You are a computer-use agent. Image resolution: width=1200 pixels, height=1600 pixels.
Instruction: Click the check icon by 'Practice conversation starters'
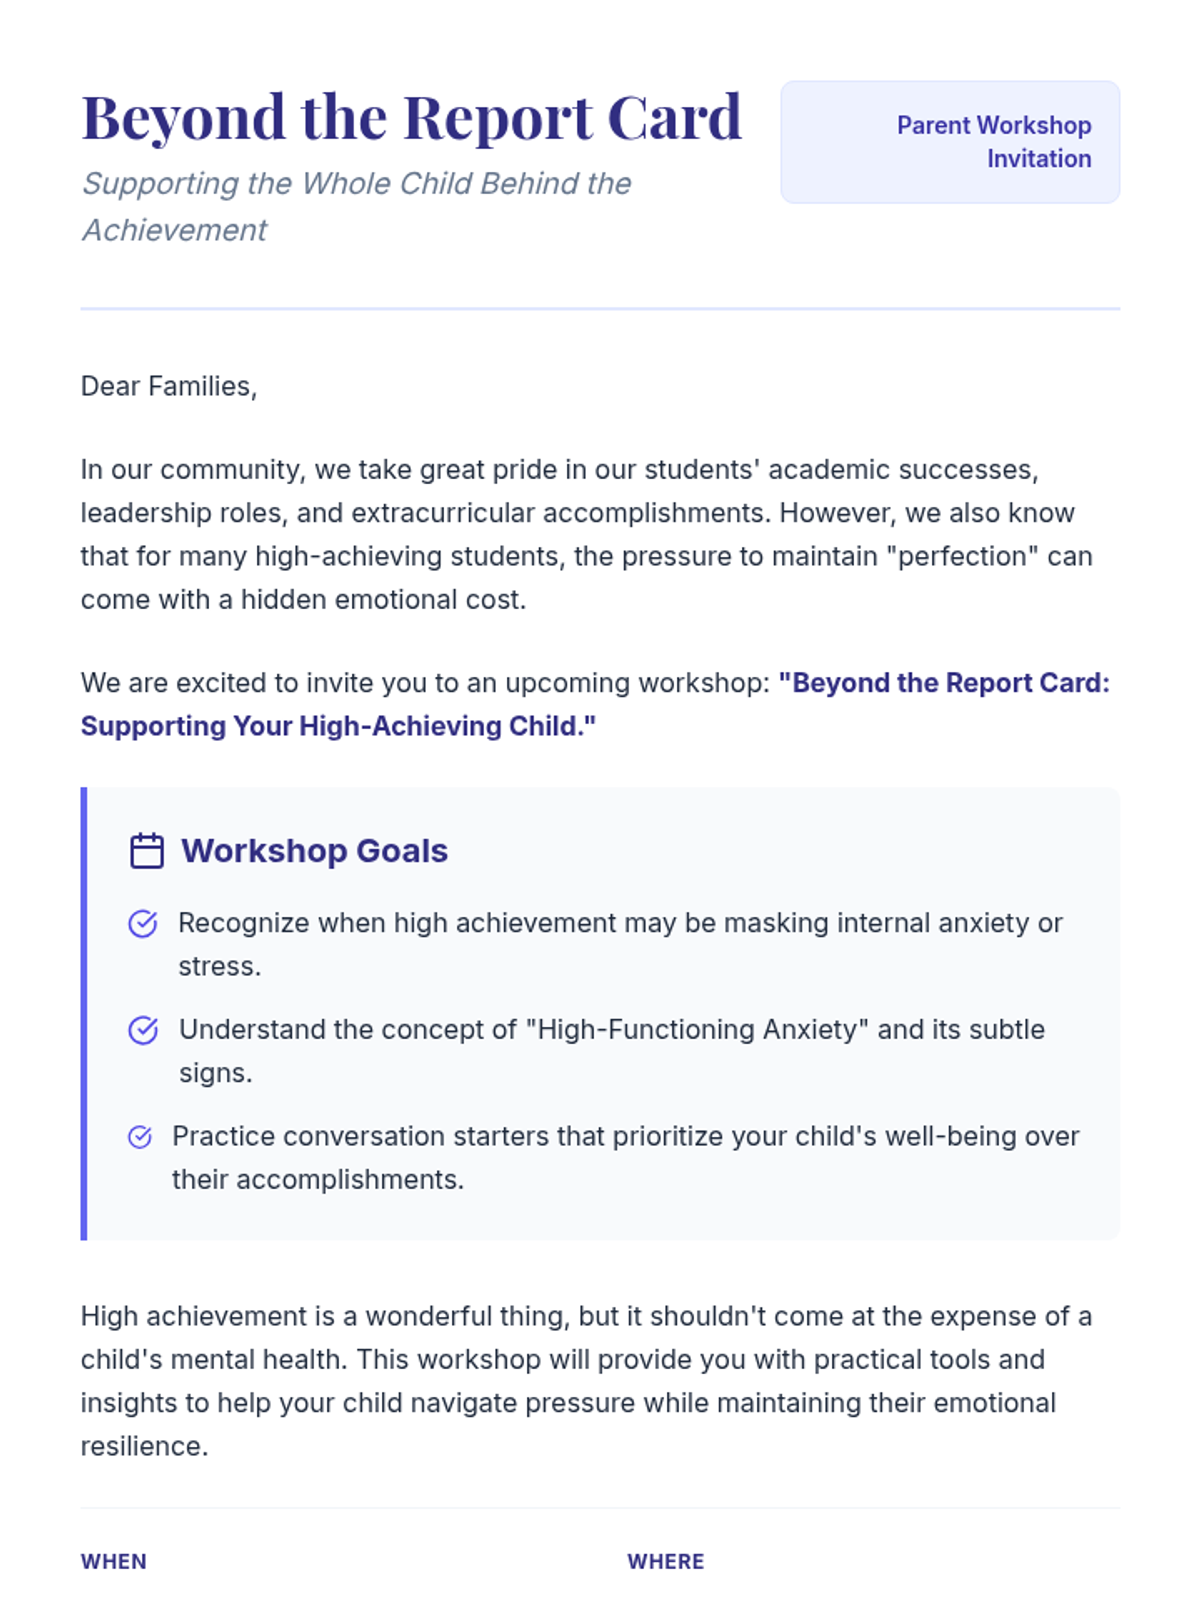(140, 1137)
